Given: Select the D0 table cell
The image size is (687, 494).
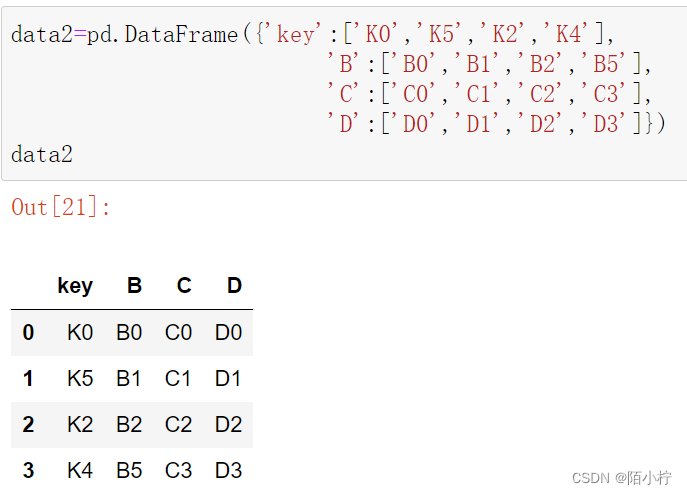Looking at the screenshot, I should [229, 333].
